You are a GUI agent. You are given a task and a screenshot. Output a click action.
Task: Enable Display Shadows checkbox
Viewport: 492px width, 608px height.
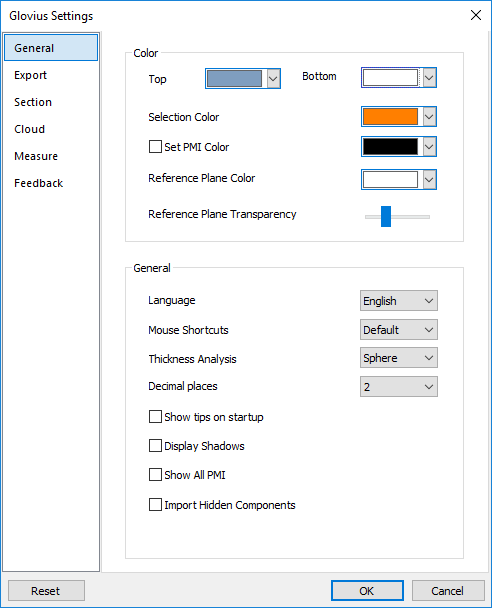click(155, 446)
